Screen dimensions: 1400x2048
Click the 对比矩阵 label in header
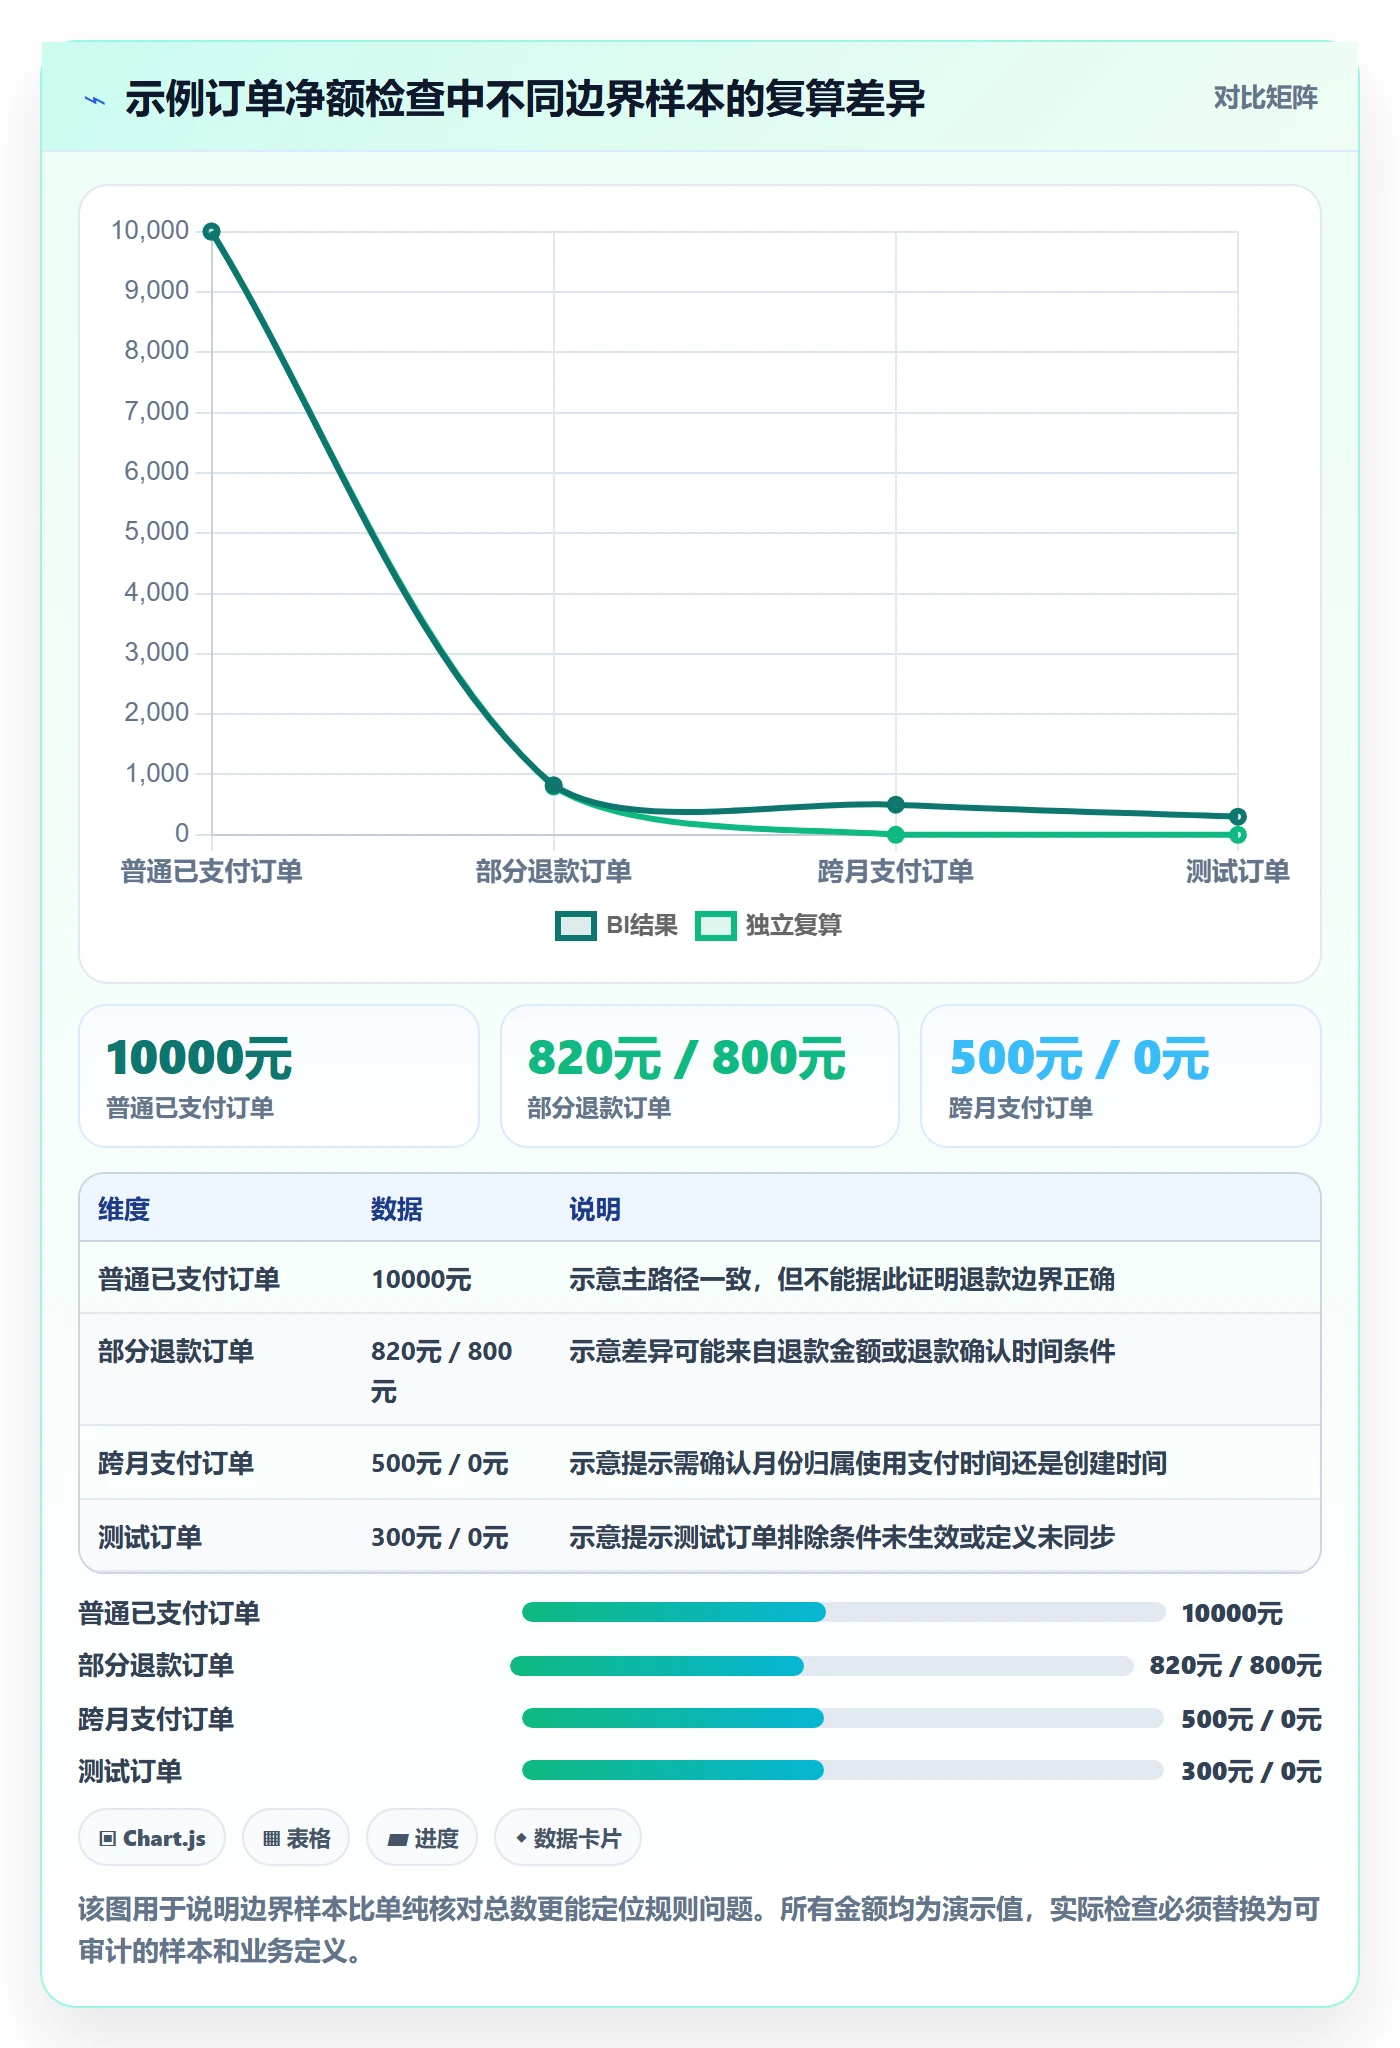coord(1265,97)
